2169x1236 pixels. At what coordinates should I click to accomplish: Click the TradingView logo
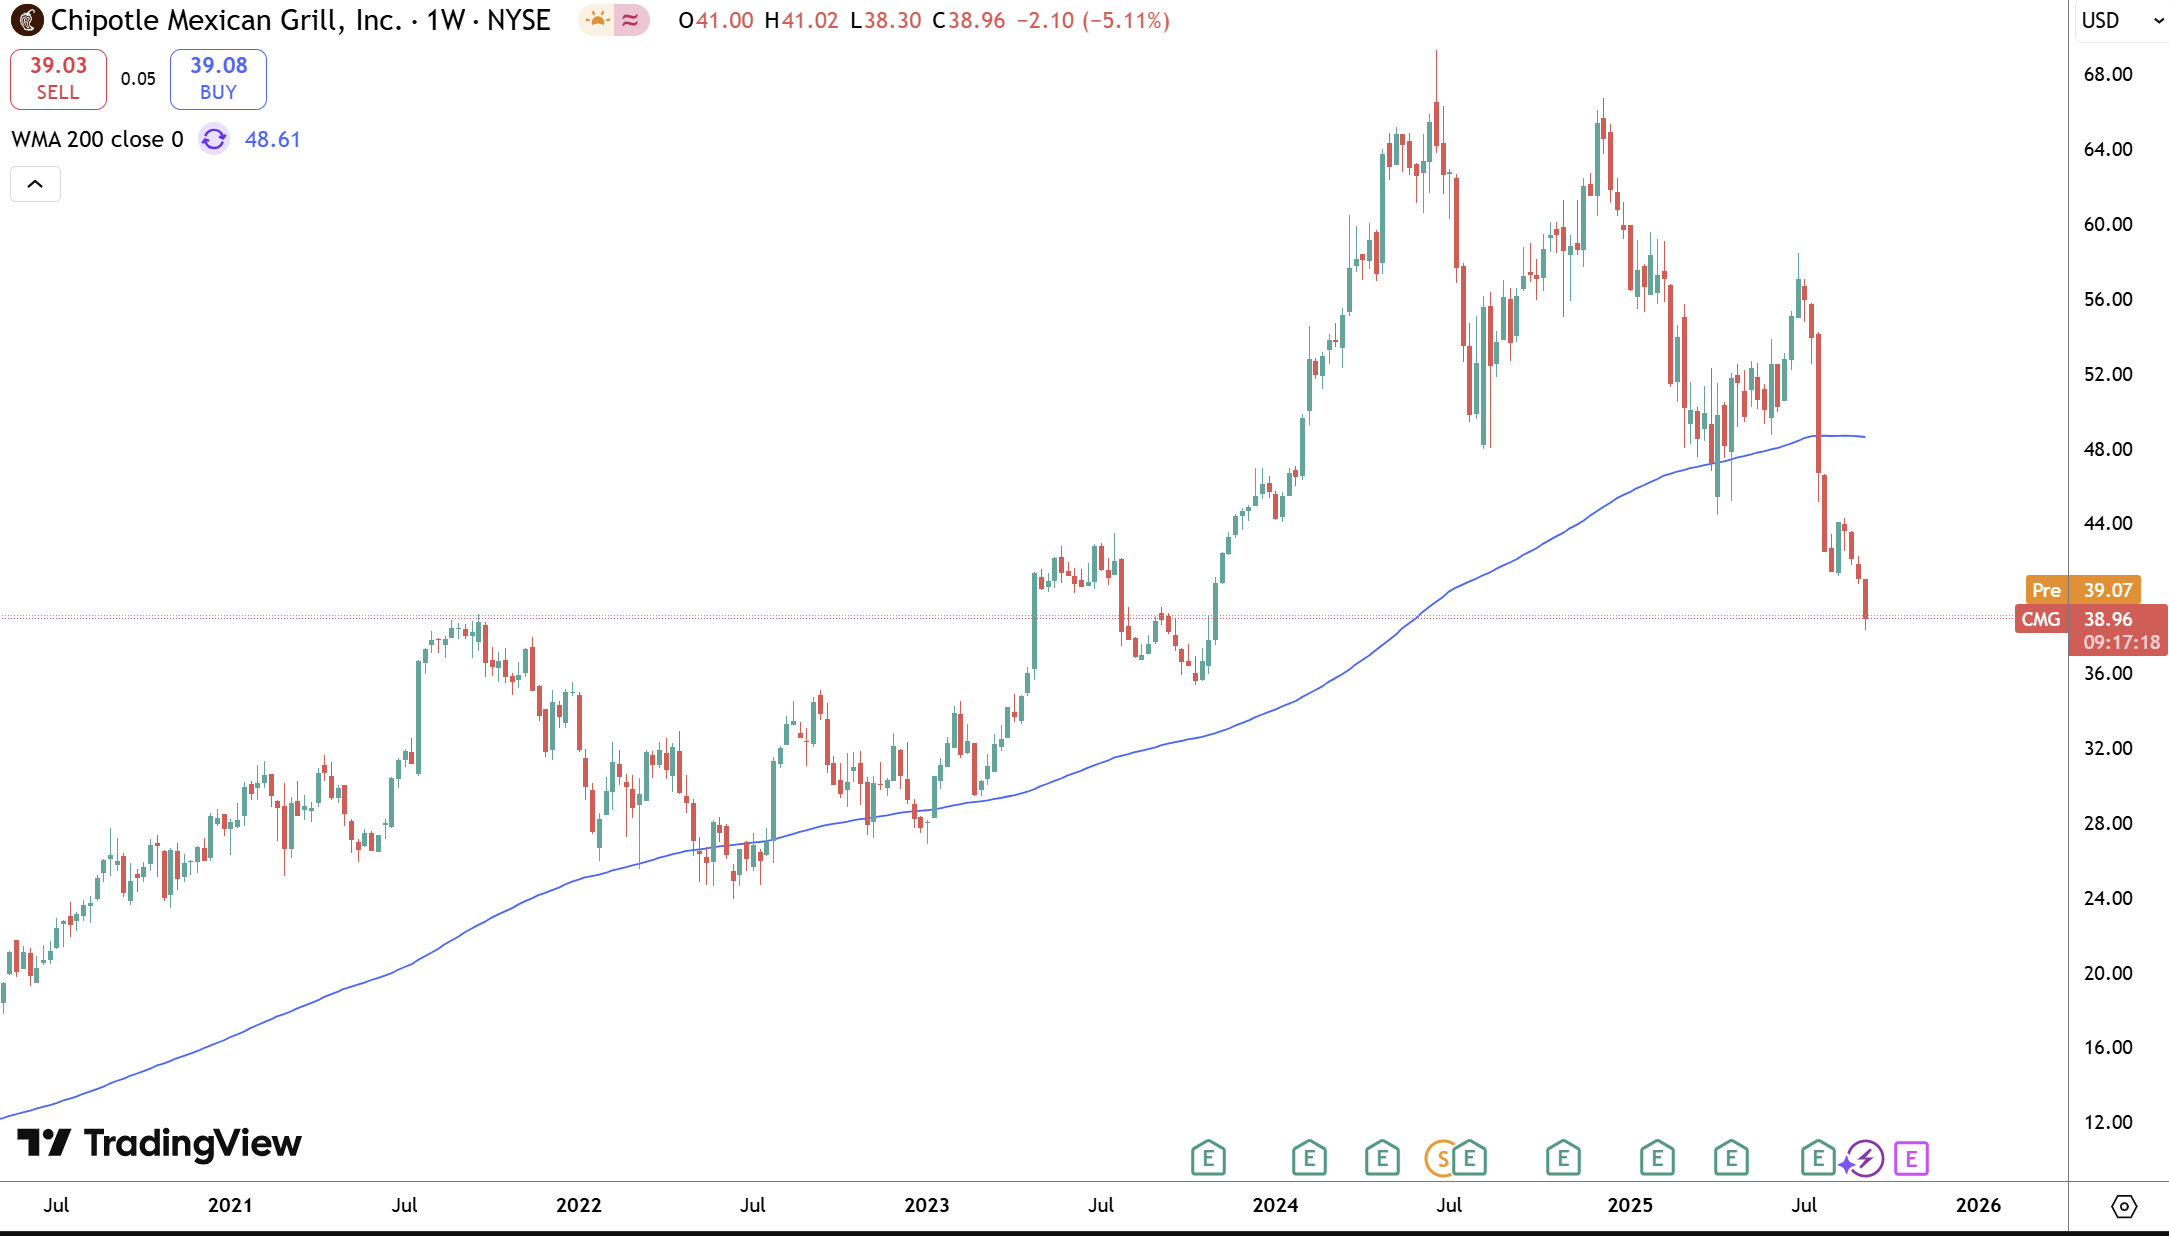coord(160,1143)
